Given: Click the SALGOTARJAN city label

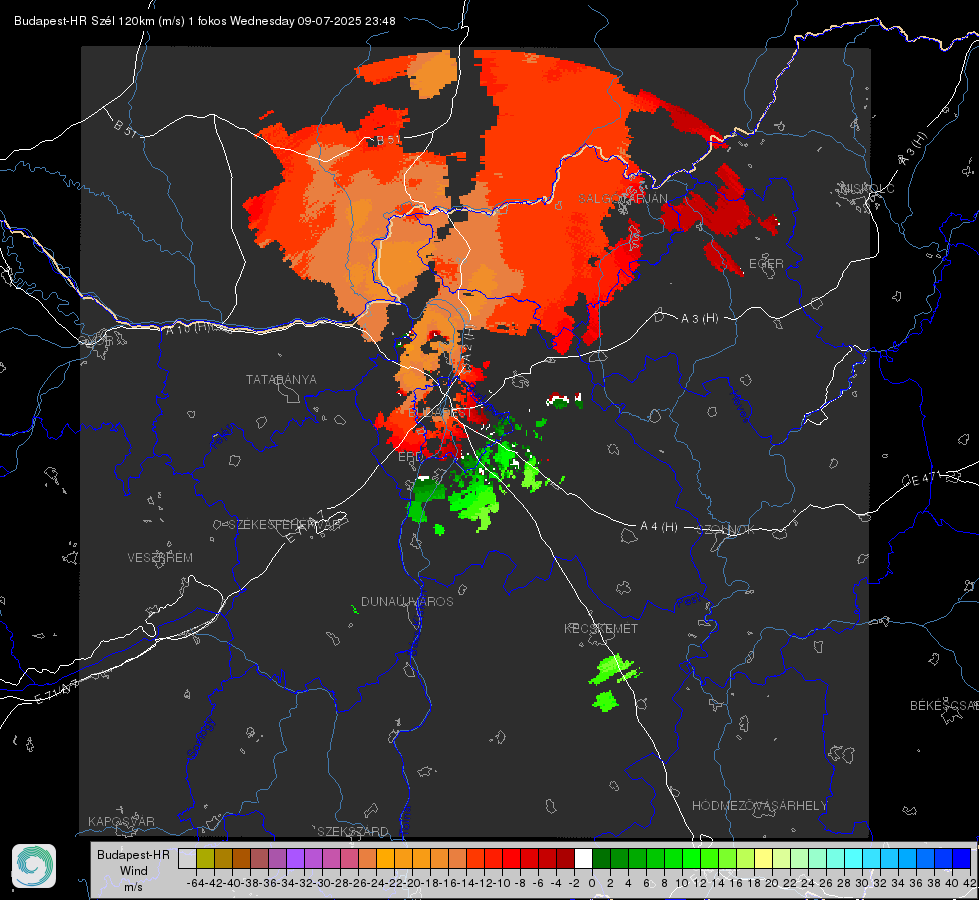Looking at the screenshot, I should click(x=622, y=199).
